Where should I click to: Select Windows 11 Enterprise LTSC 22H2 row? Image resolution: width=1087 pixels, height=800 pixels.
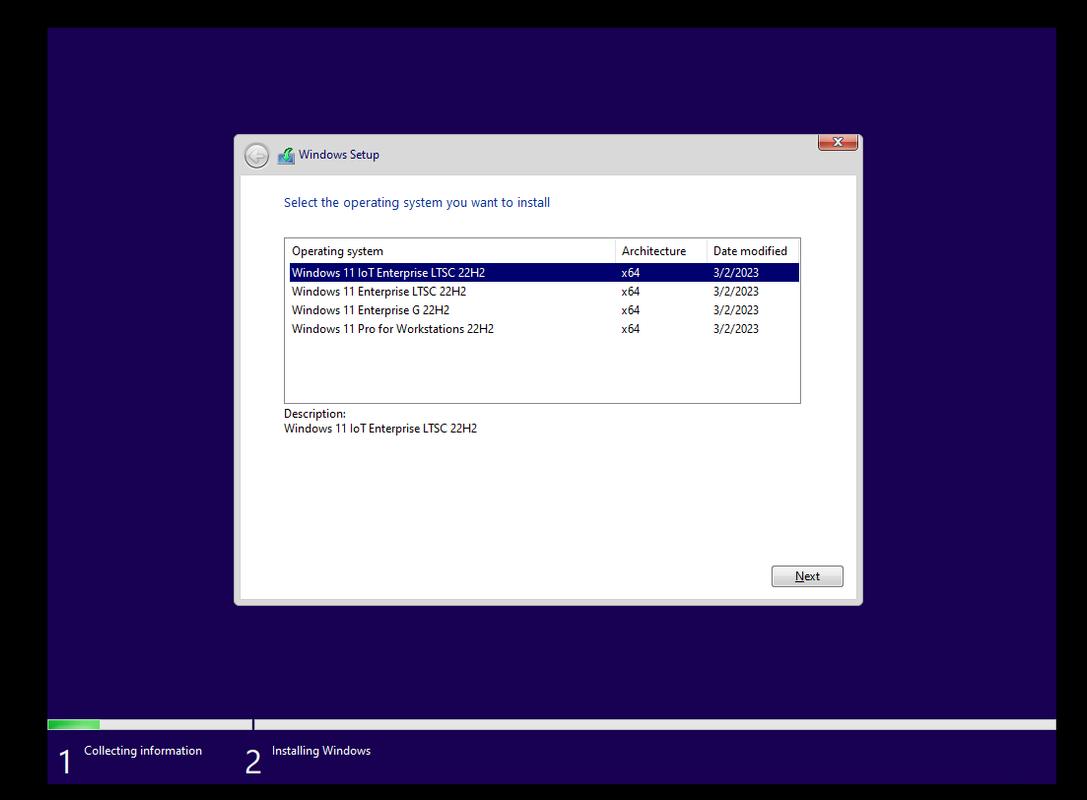tap(544, 291)
